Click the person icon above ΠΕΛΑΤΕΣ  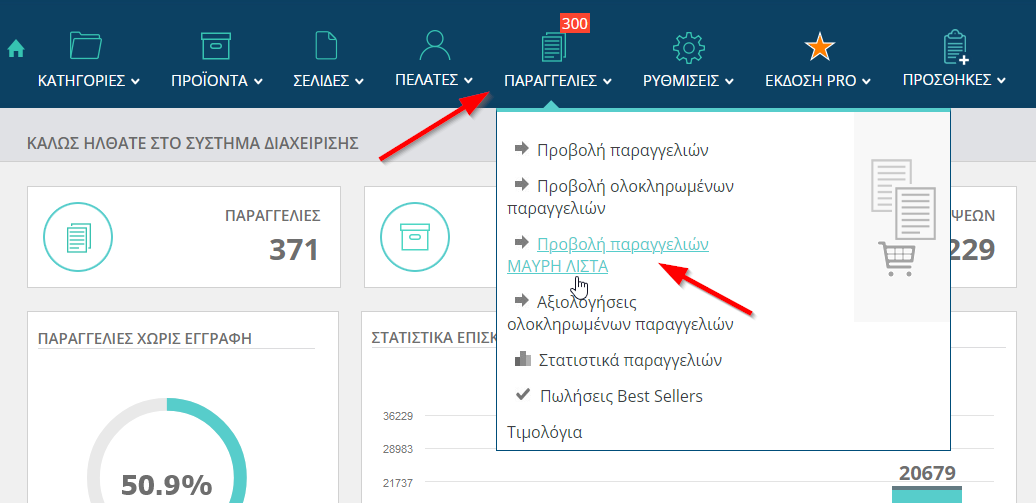point(434,45)
